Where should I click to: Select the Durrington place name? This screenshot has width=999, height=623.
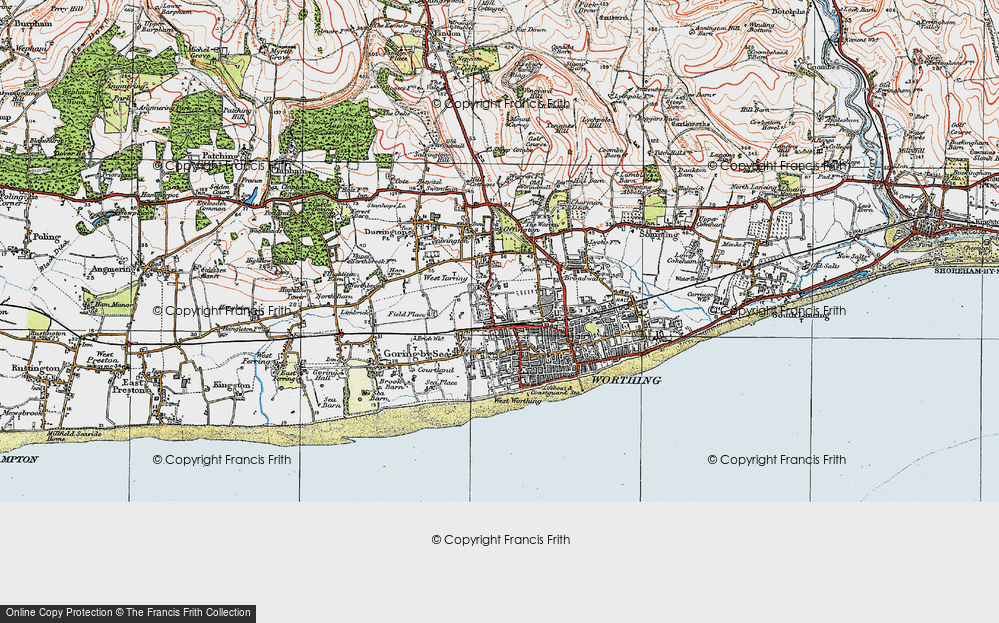tap(386, 233)
